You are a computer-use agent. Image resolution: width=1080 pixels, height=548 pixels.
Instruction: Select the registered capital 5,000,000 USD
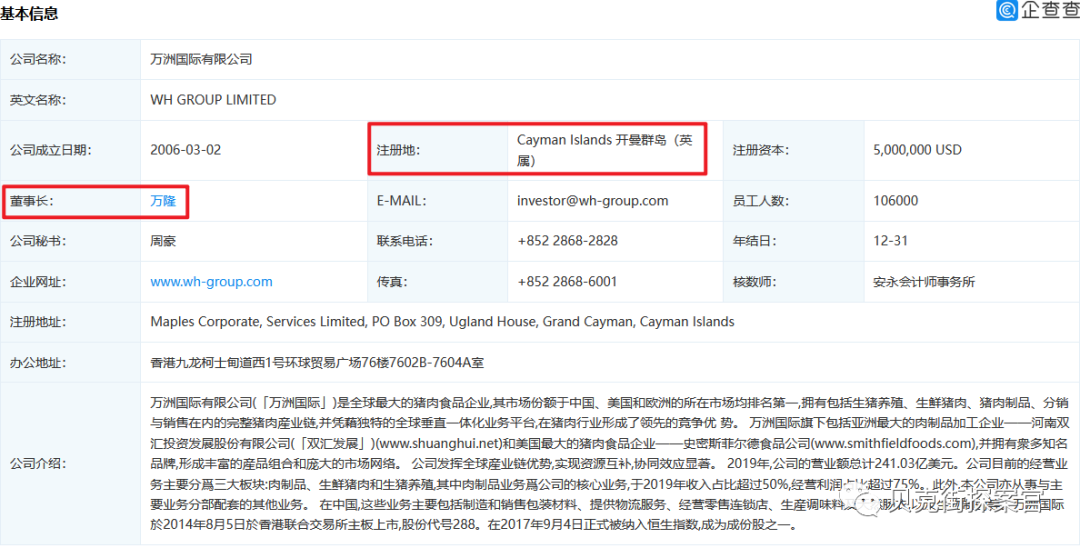[x=917, y=150]
